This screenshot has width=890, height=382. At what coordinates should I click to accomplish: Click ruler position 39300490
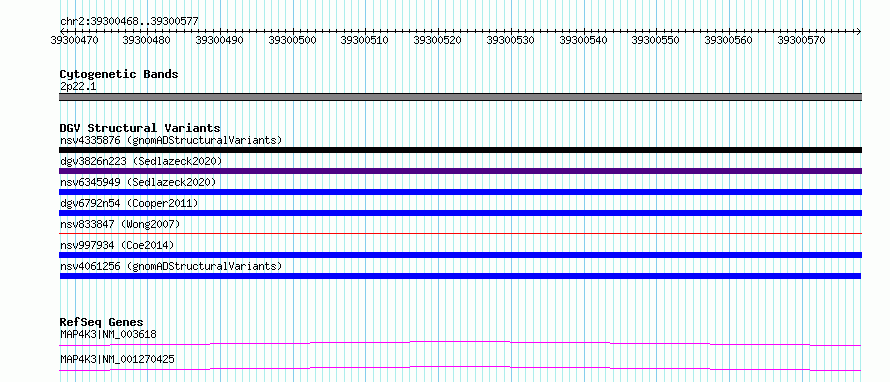[220, 41]
